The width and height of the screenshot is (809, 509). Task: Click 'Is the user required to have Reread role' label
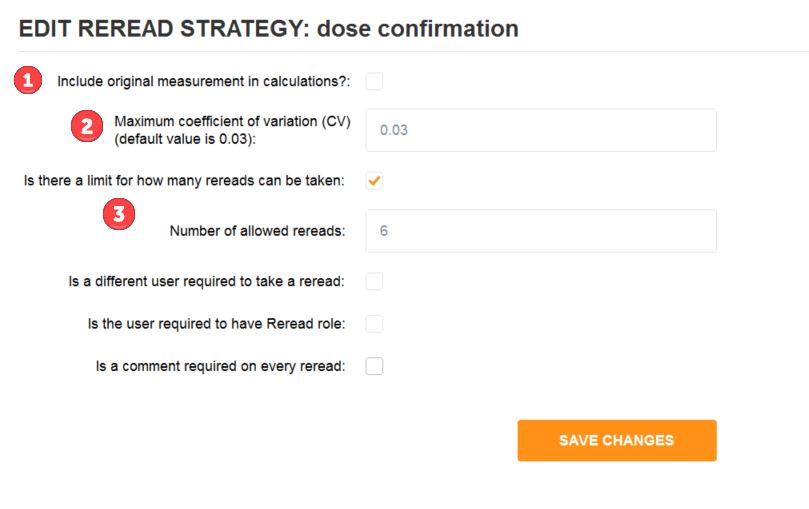pos(216,324)
